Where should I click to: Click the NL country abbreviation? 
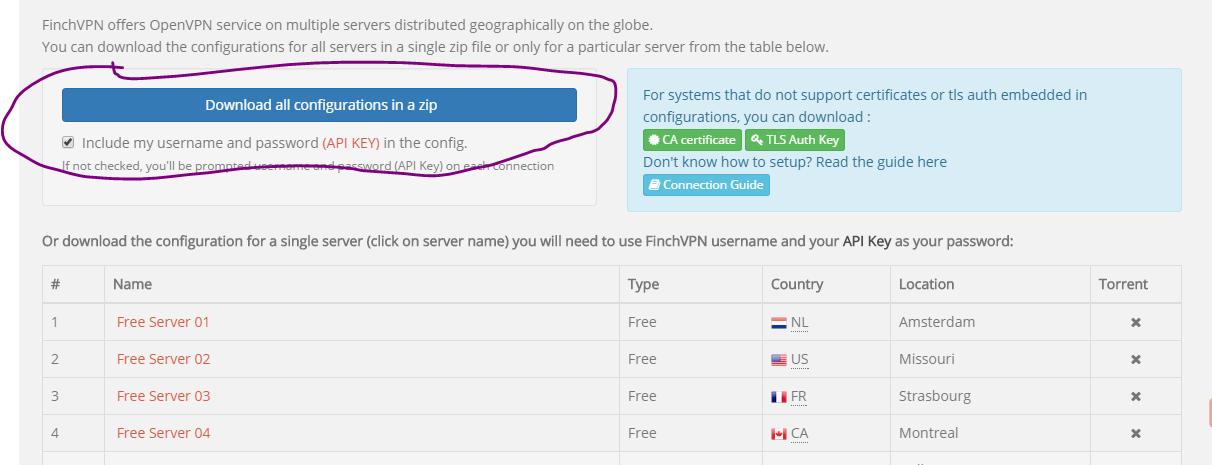pos(799,322)
